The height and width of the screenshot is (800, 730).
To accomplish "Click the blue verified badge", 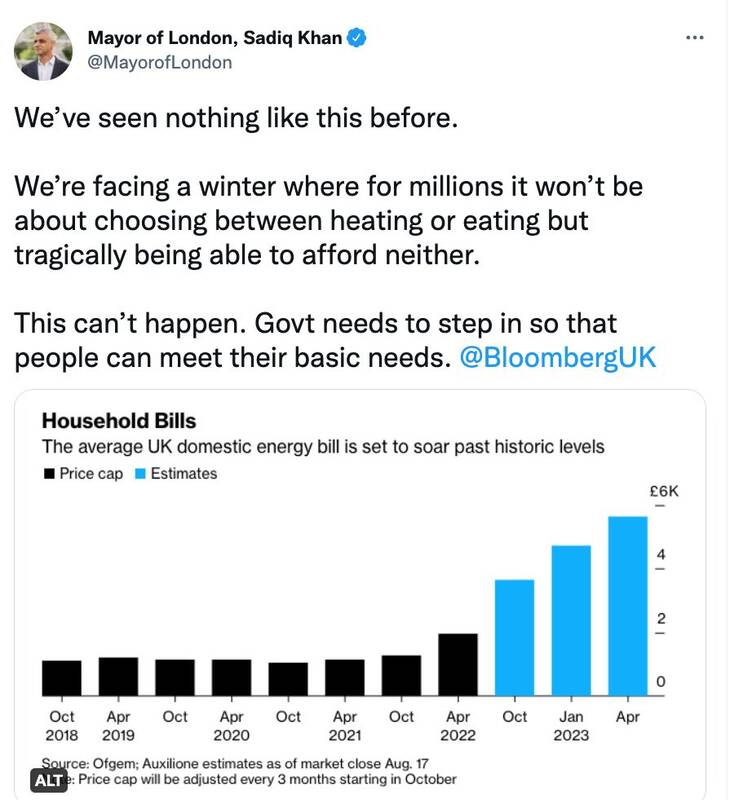I will (357, 39).
